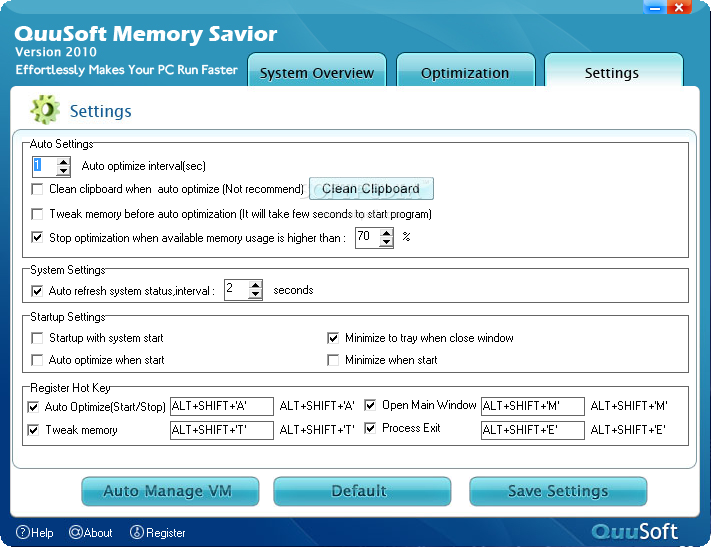Enable Tweak memory before auto optimization
The image size is (711, 547).
coord(37,214)
